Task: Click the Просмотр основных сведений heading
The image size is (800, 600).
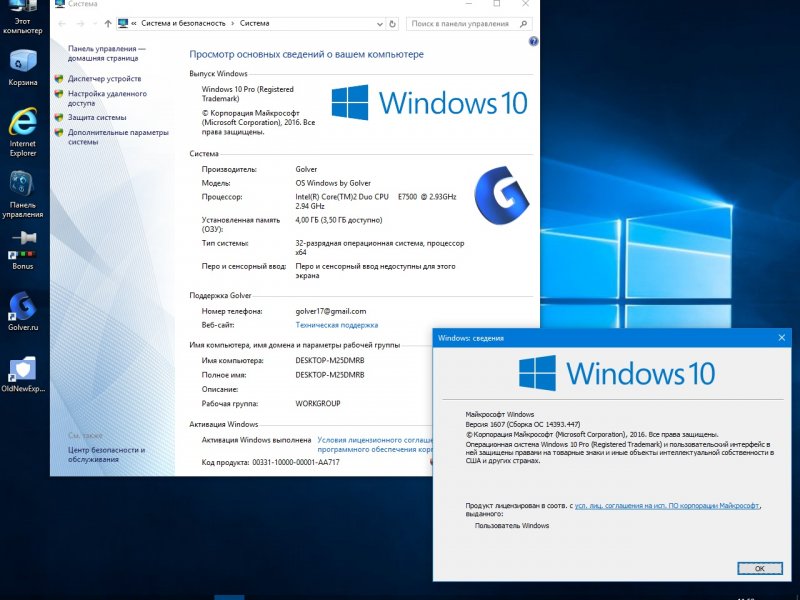Action: (306, 54)
